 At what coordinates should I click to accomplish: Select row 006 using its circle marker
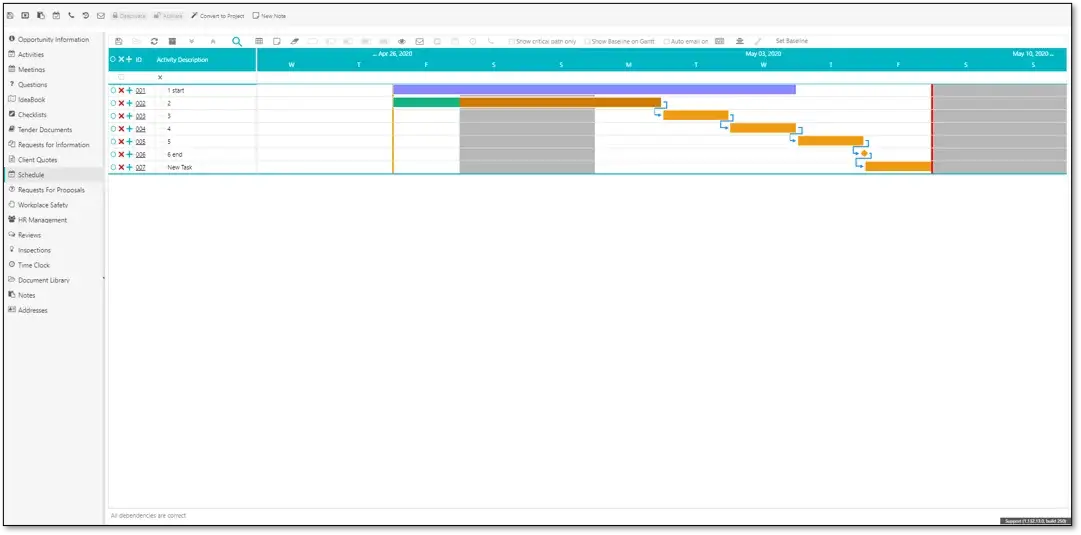tap(113, 154)
